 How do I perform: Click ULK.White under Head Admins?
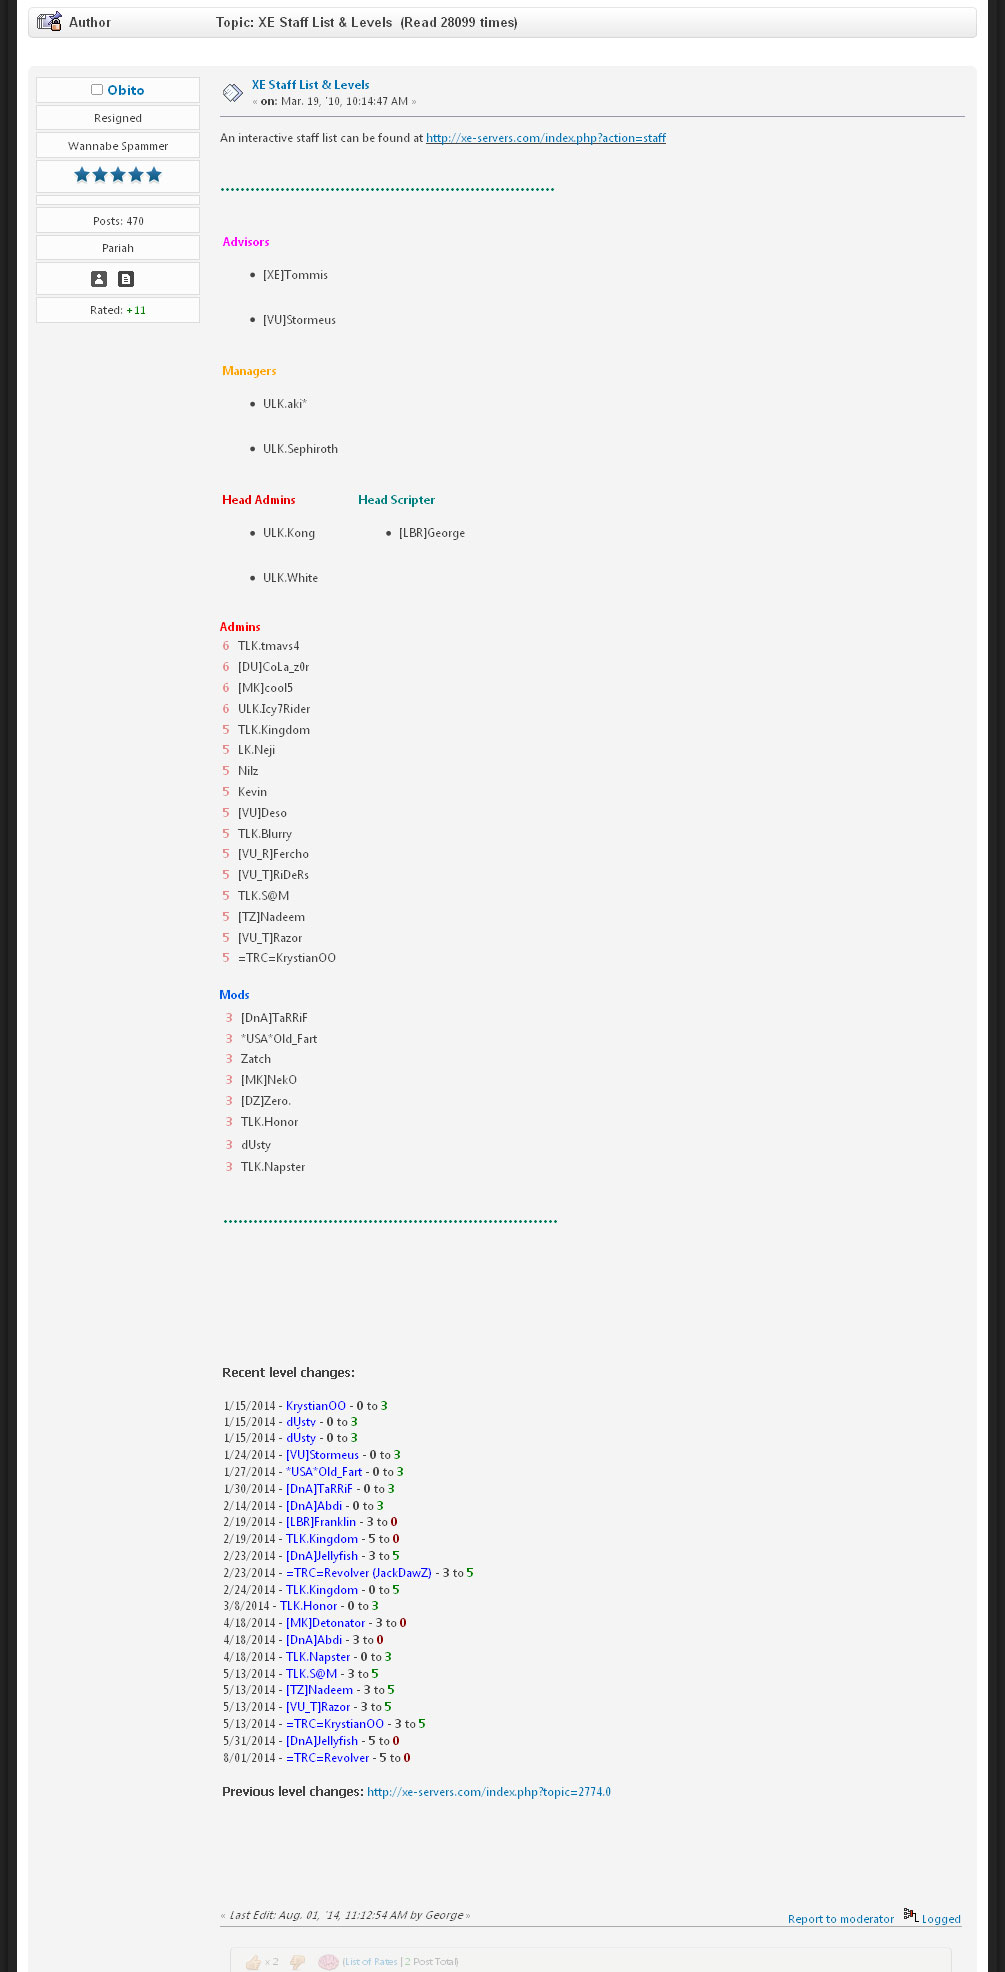point(290,578)
